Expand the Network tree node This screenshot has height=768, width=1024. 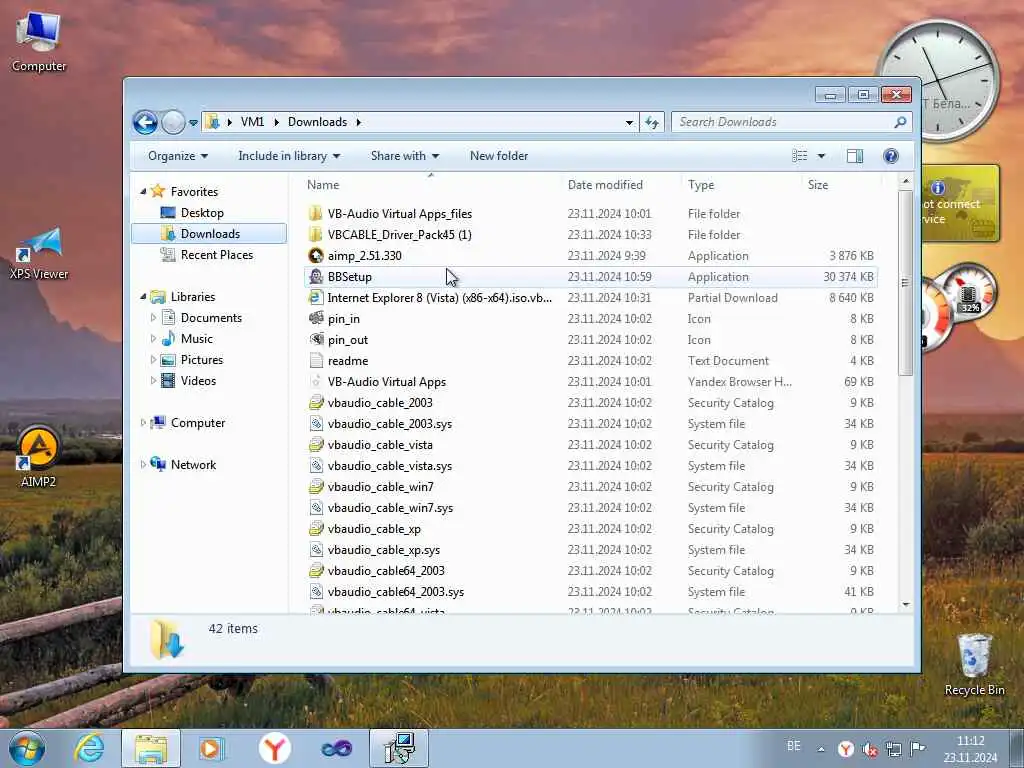(143, 465)
